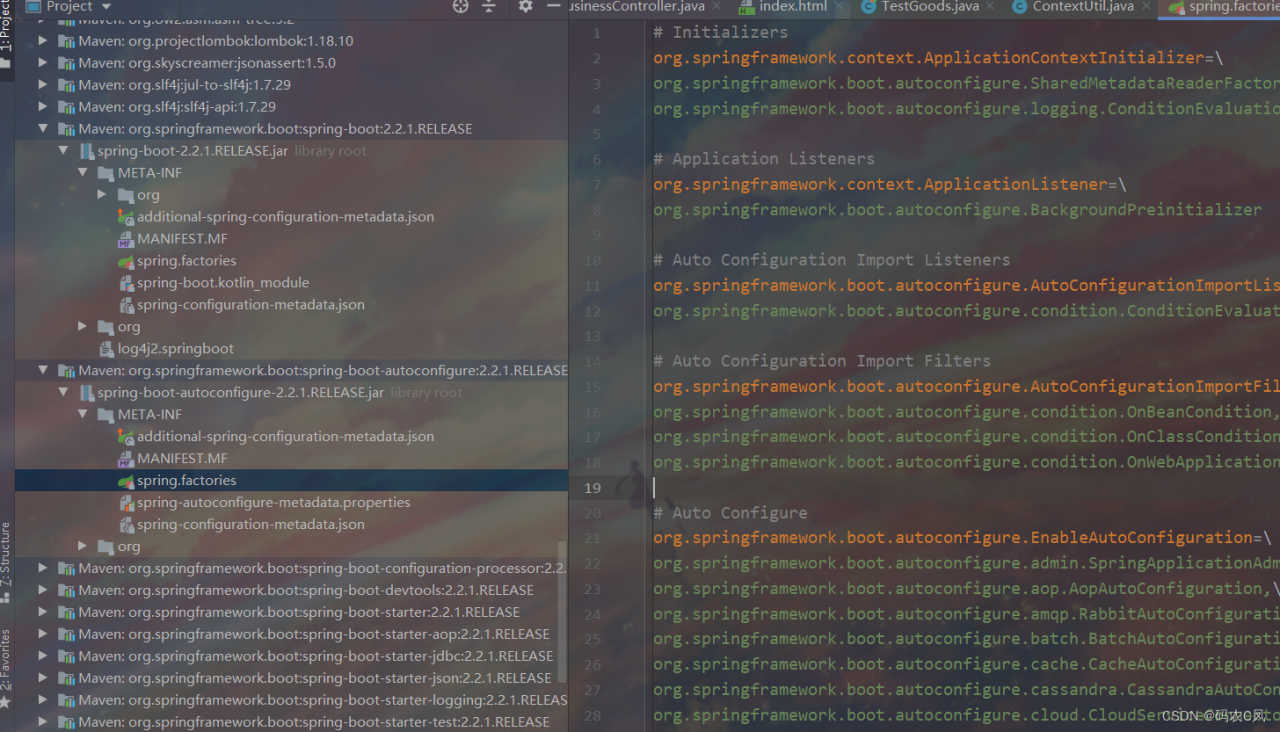Viewport: 1280px width, 732px height.
Task: Click Maven library icon for lombok:1.18.10
Action: tap(67, 41)
